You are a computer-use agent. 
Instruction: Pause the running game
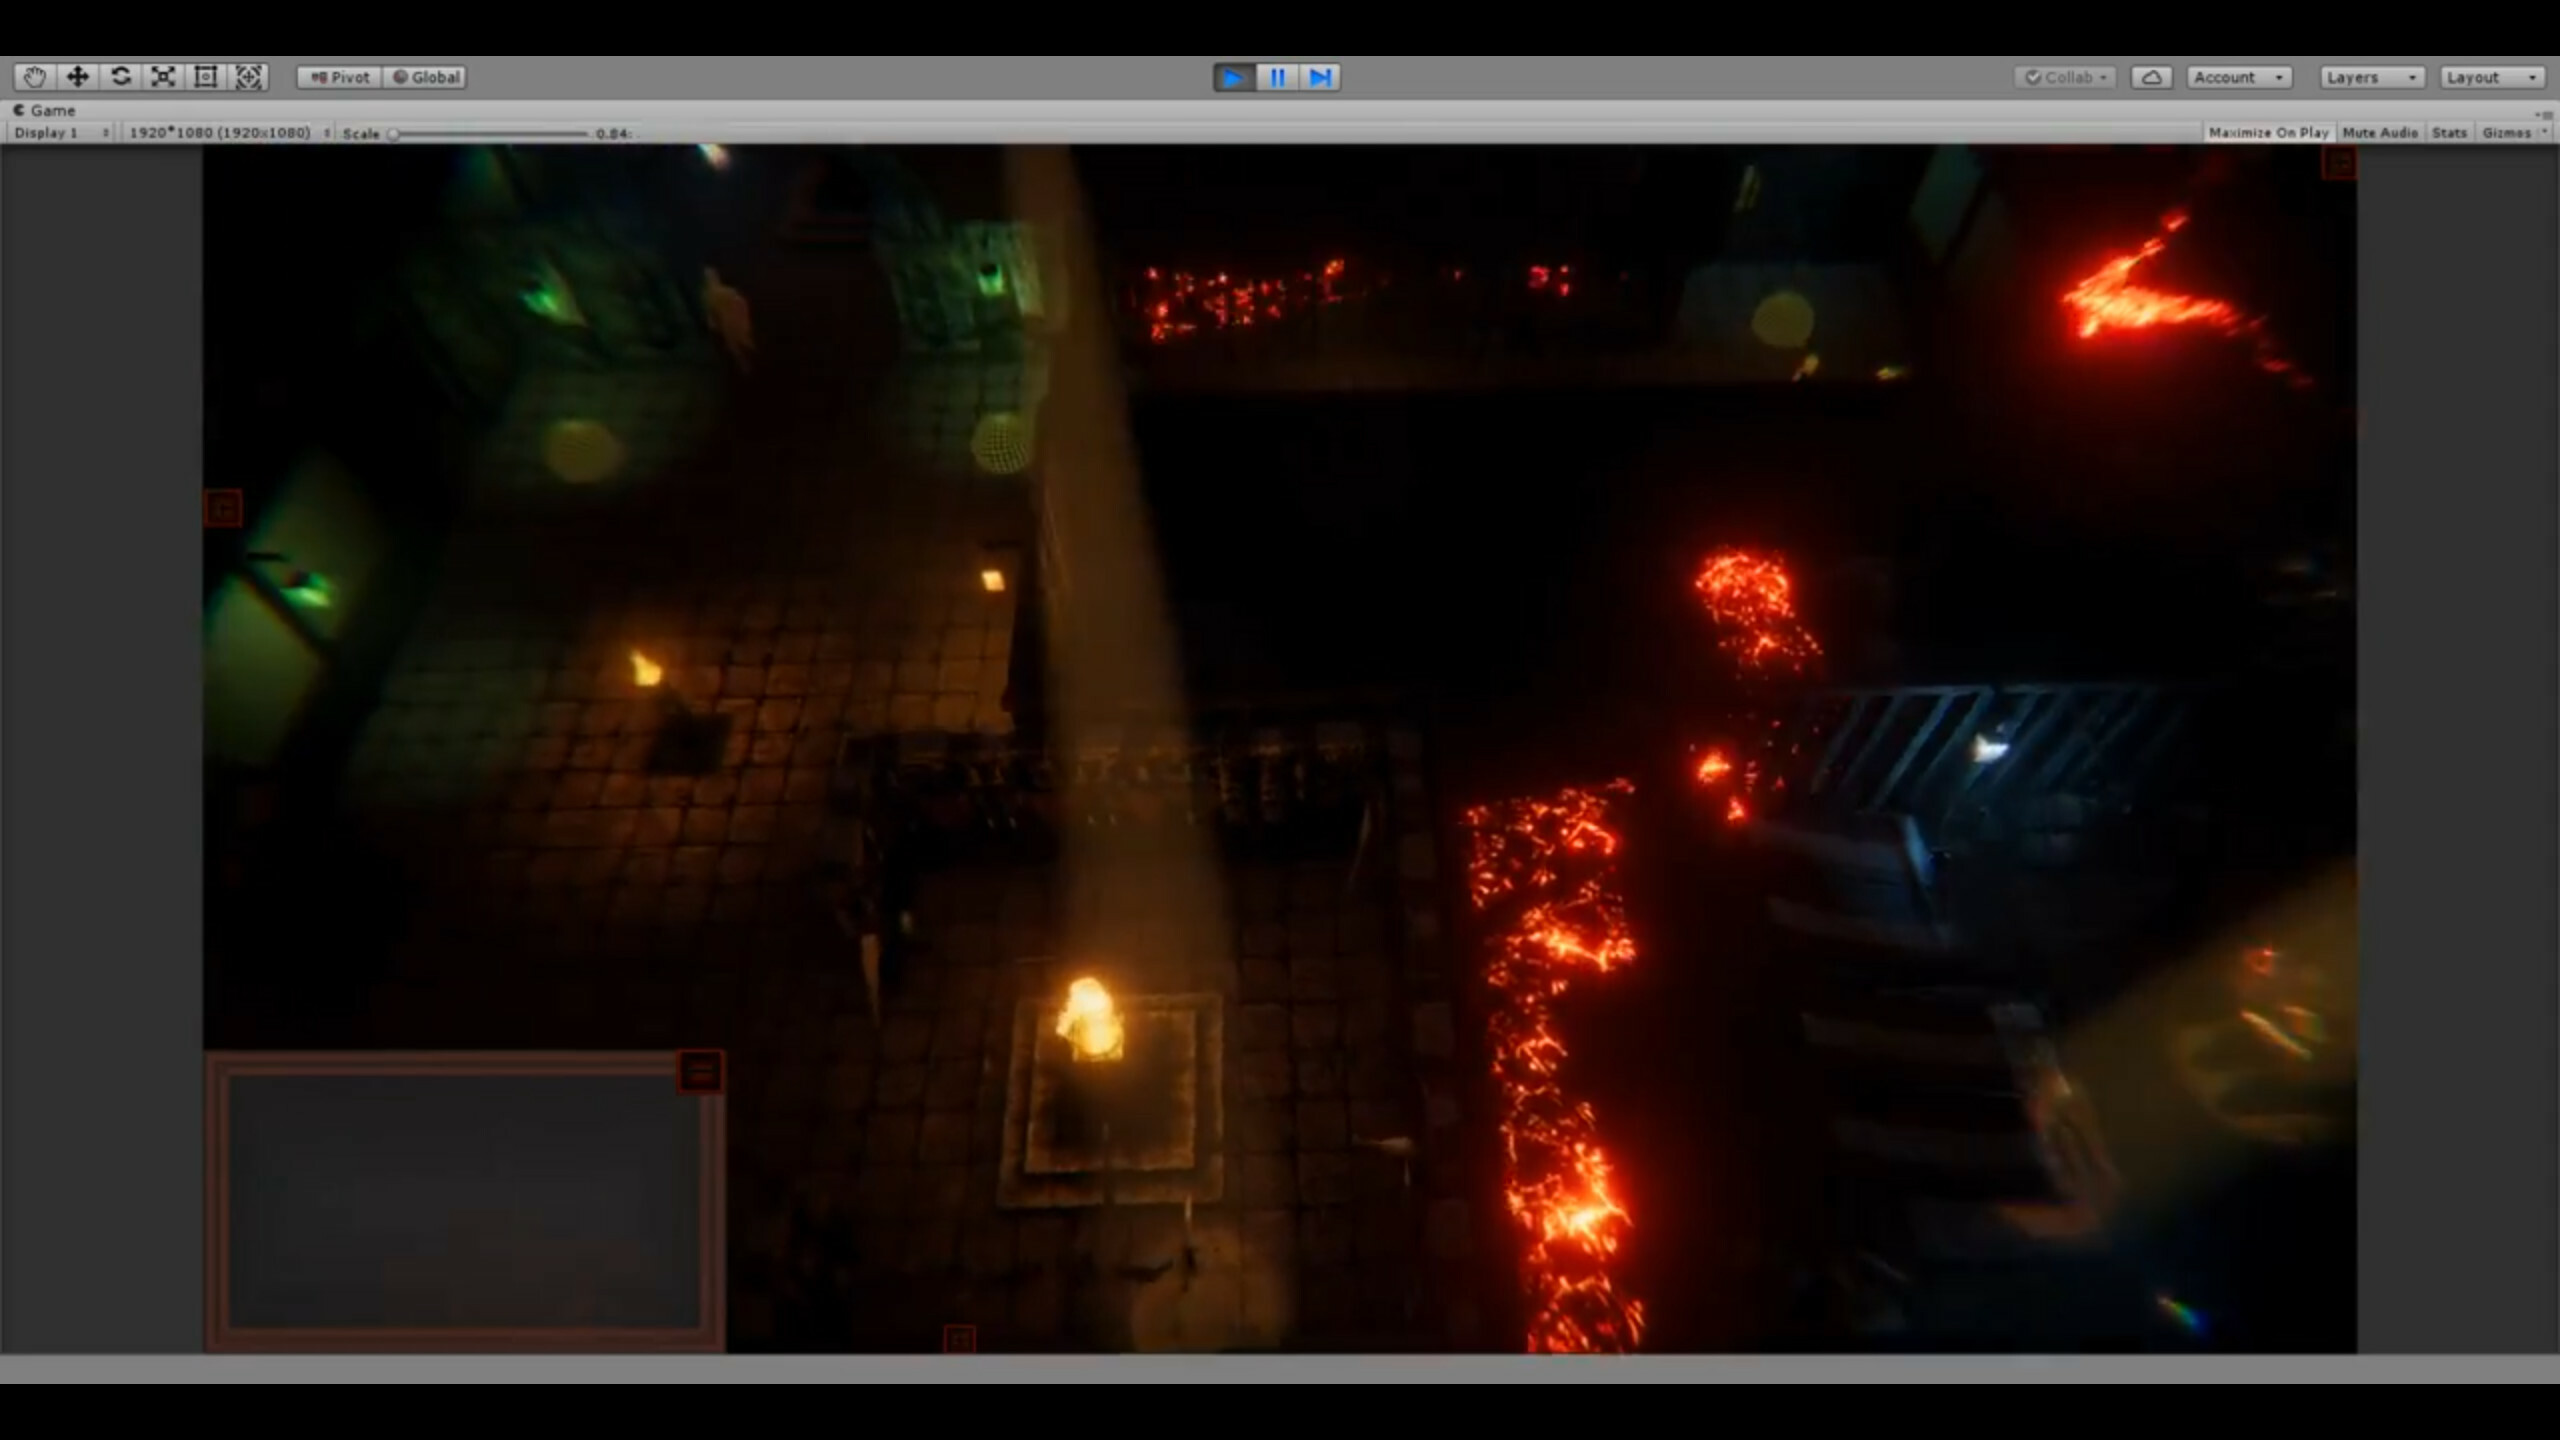point(1277,77)
